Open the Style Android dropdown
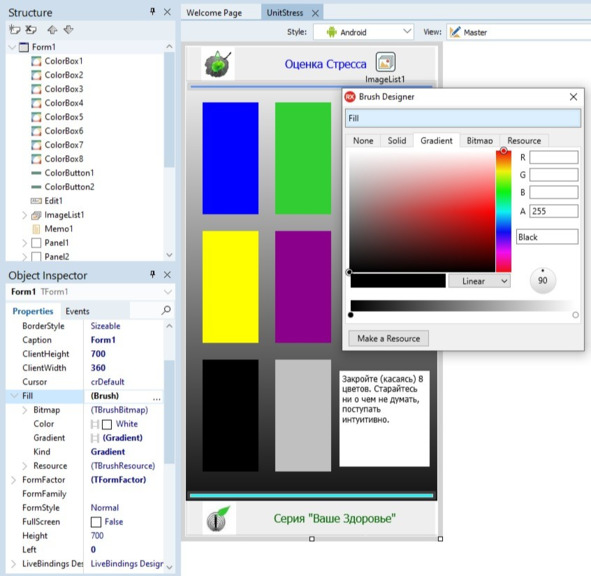This screenshot has width=591, height=576. [363, 32]
